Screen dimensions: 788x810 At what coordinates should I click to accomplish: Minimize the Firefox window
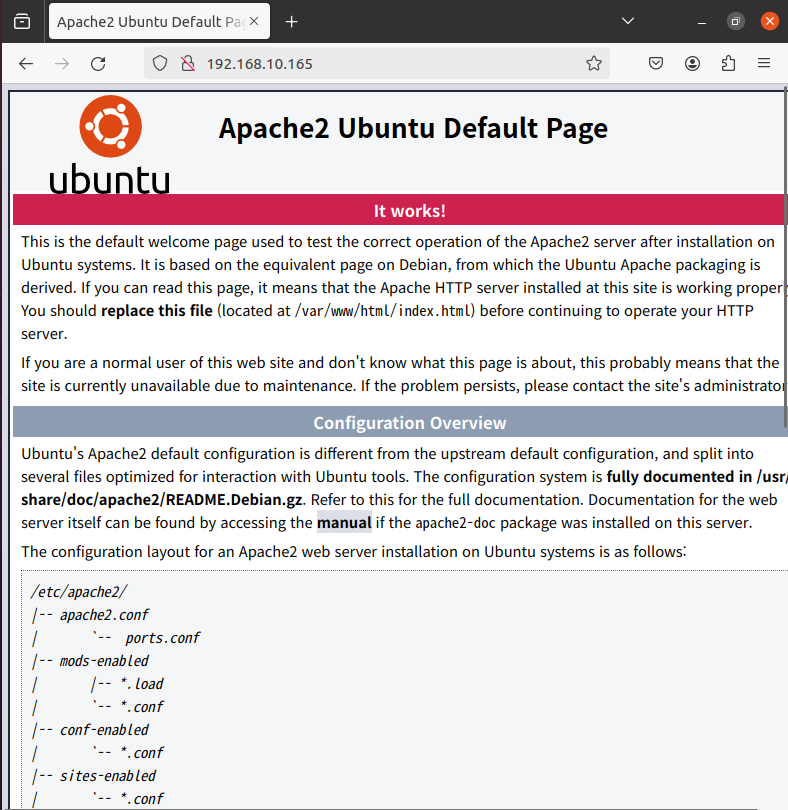click(701, 22)
